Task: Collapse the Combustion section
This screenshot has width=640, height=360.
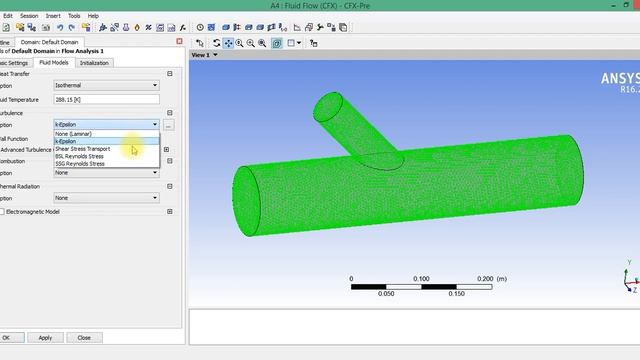Action: (x=170, y=161)
